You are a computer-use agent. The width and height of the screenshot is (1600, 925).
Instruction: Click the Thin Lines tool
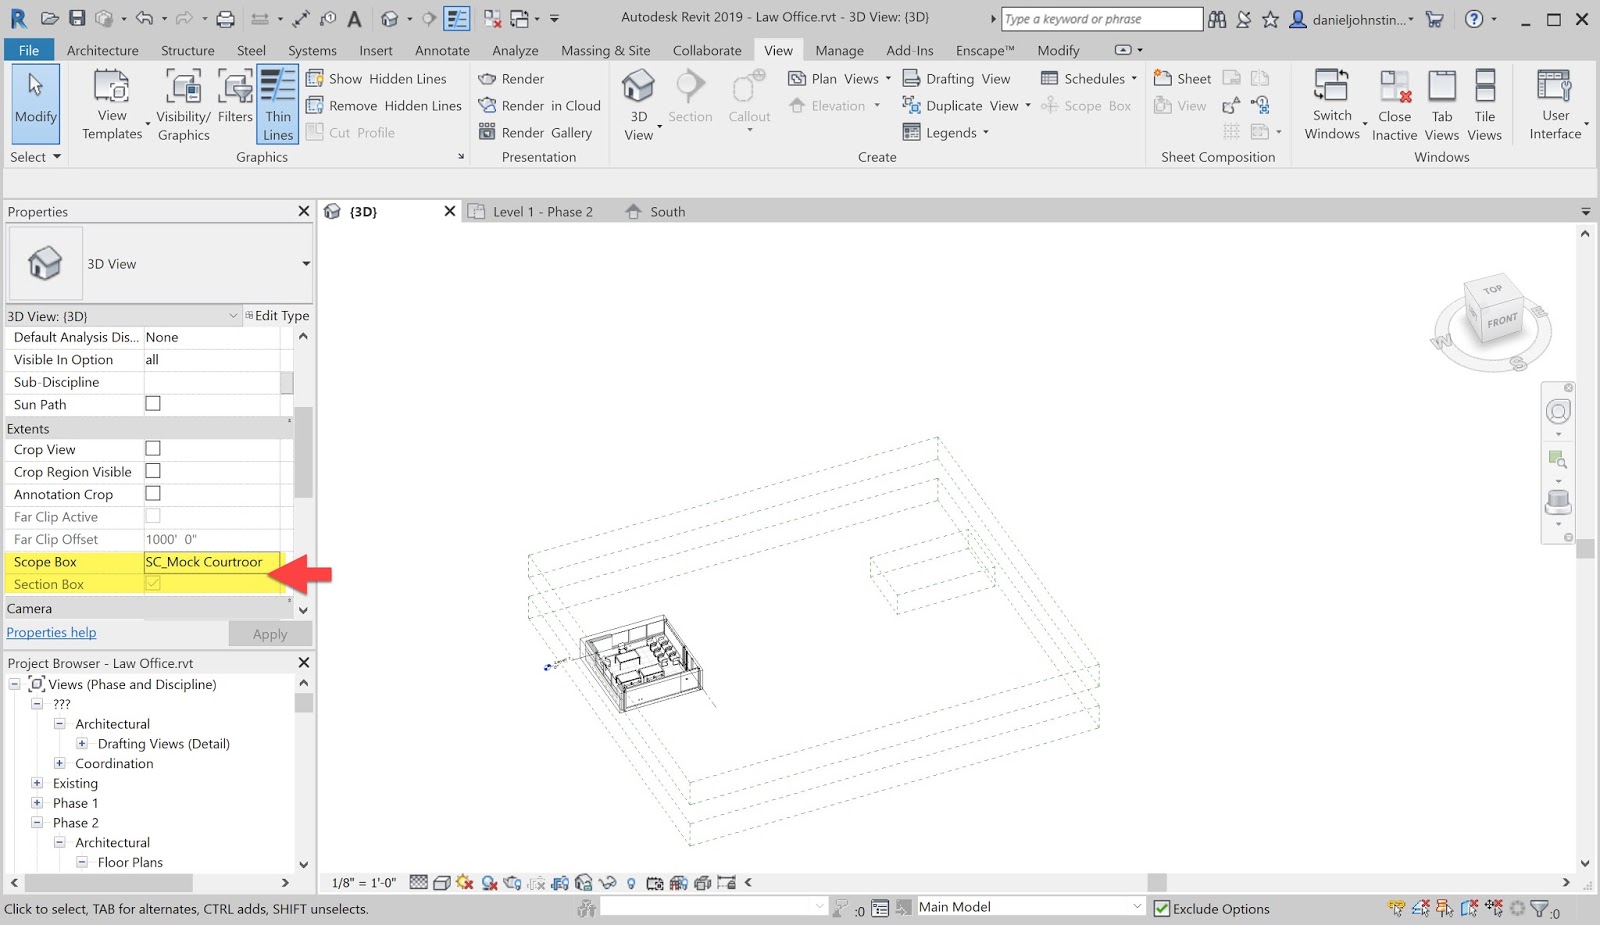277,105
